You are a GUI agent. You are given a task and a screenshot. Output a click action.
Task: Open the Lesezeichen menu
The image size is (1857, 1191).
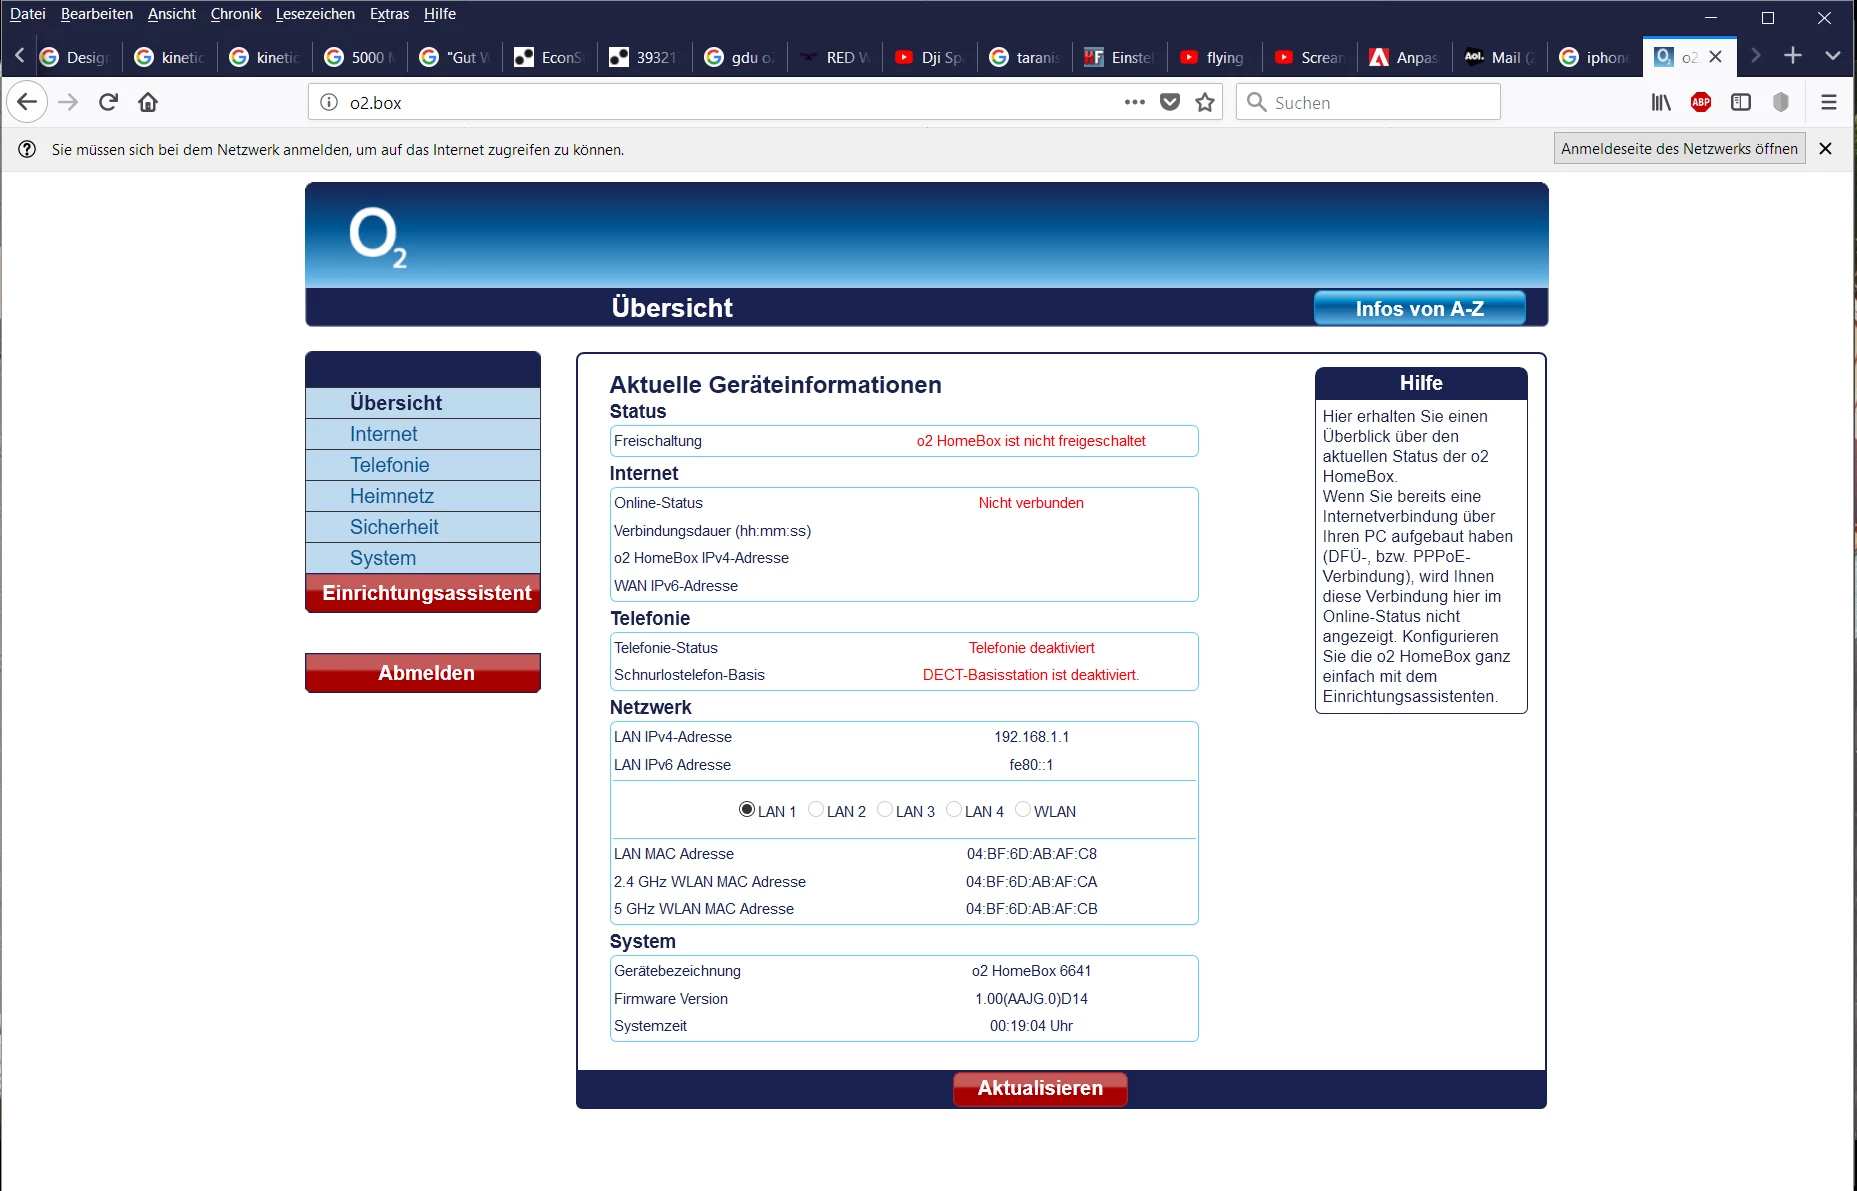315,14
